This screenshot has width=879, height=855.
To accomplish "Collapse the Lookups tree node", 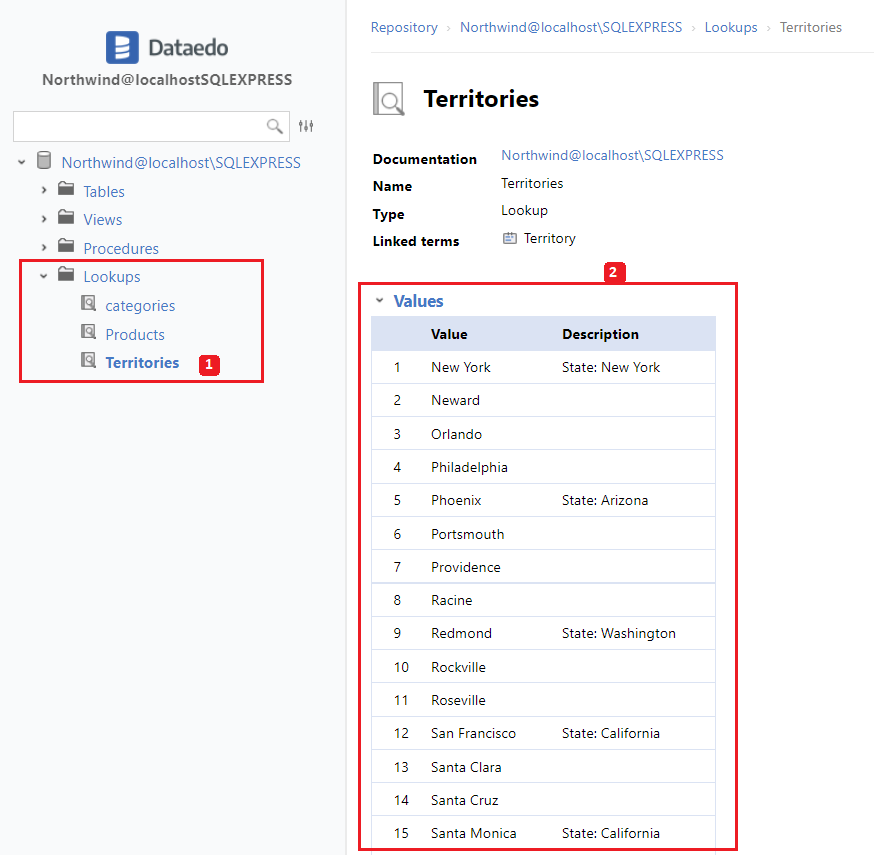I will point(44,276).
